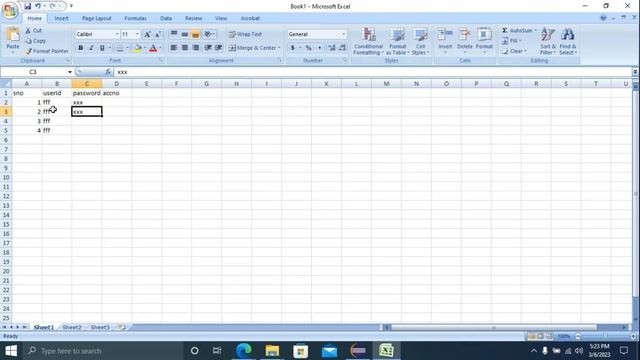Apply Percent Style format
Viewport: 640px width, 360px height.
(309, 48)
